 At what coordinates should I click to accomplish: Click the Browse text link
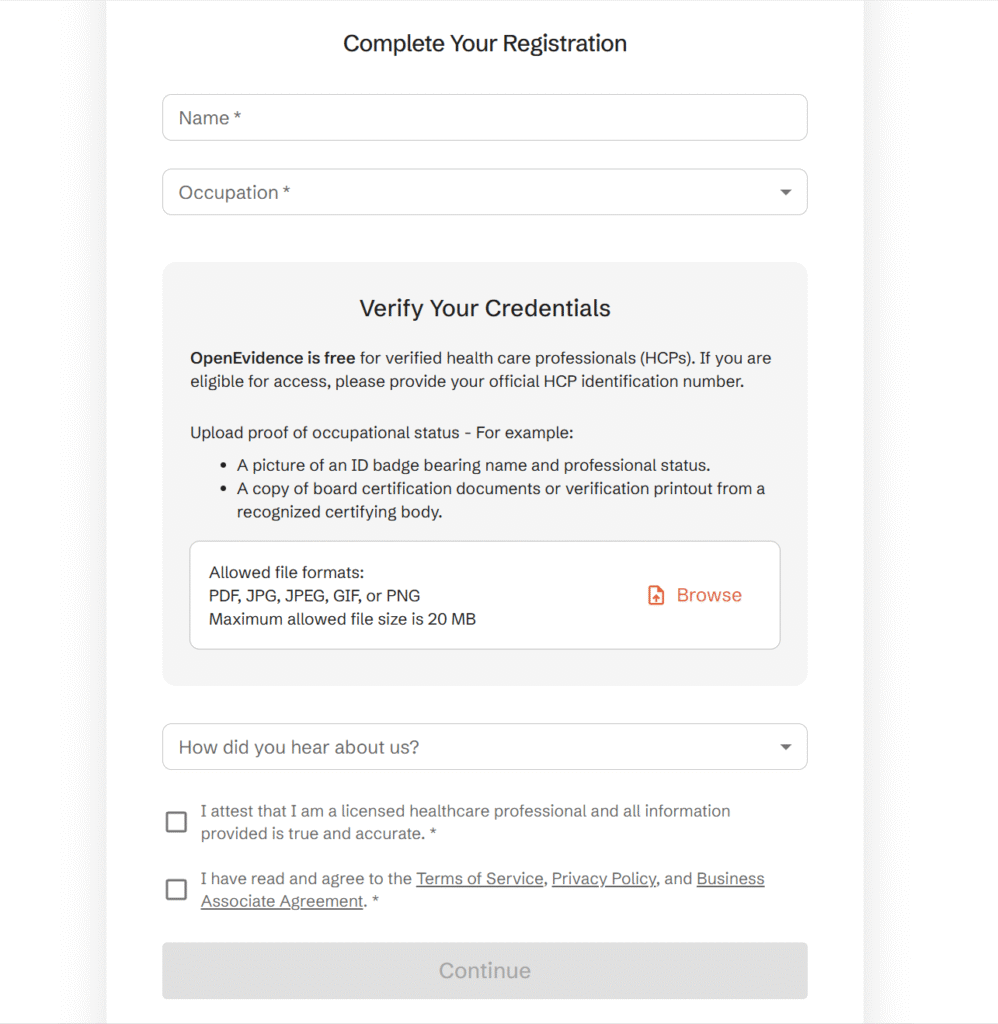pos(709,595)
